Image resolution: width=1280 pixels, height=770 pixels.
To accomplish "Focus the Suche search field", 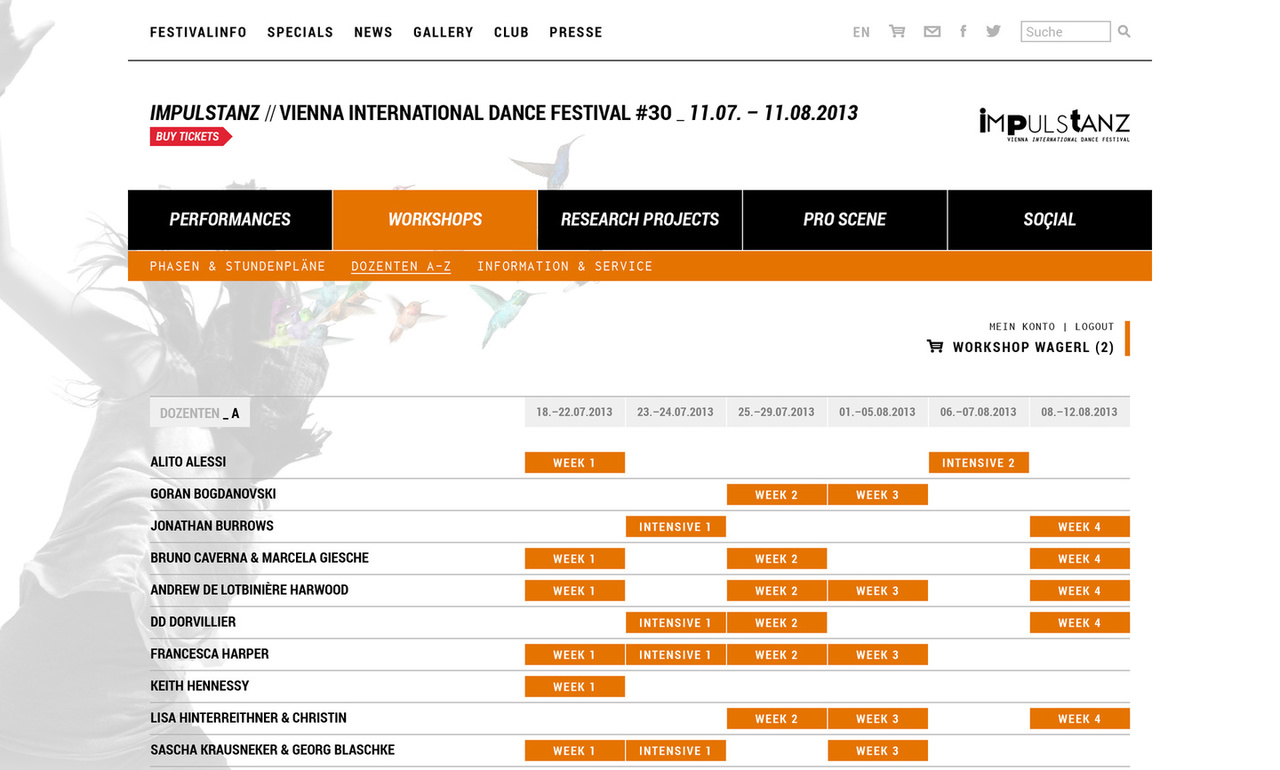I will (1065, 31).
